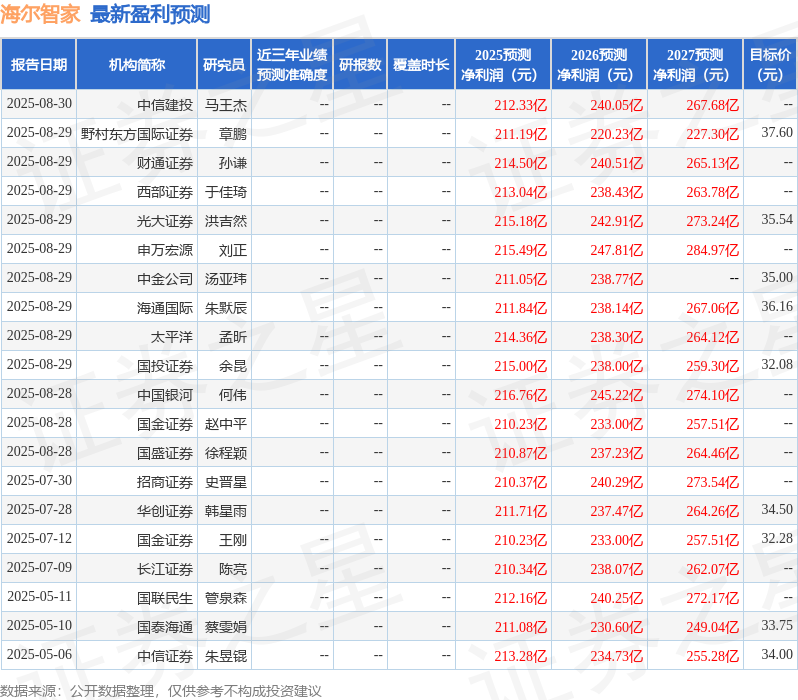Click researcher name 蔡雯娟
Image resolution: width=798 pixels, height=700 pixels.
[x=226, y=627]
